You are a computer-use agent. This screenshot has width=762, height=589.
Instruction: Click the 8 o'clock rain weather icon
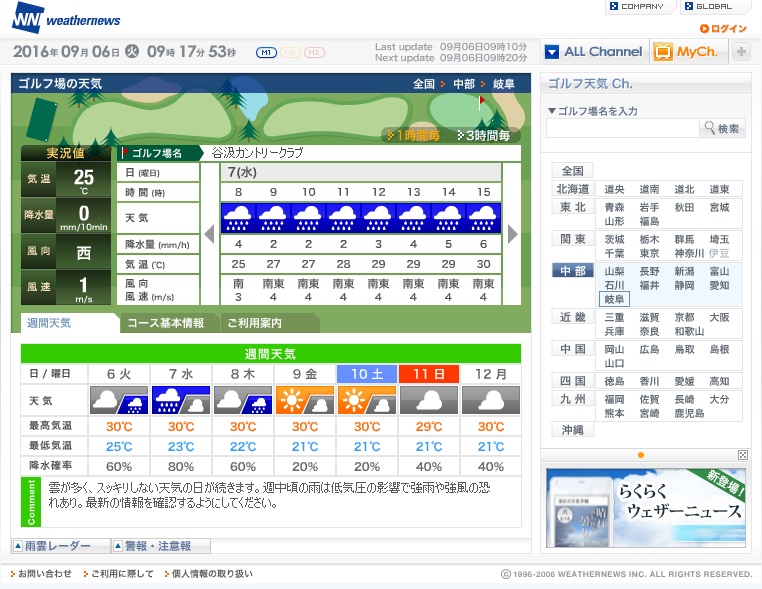pyautogui.click(x=238, y=218)
